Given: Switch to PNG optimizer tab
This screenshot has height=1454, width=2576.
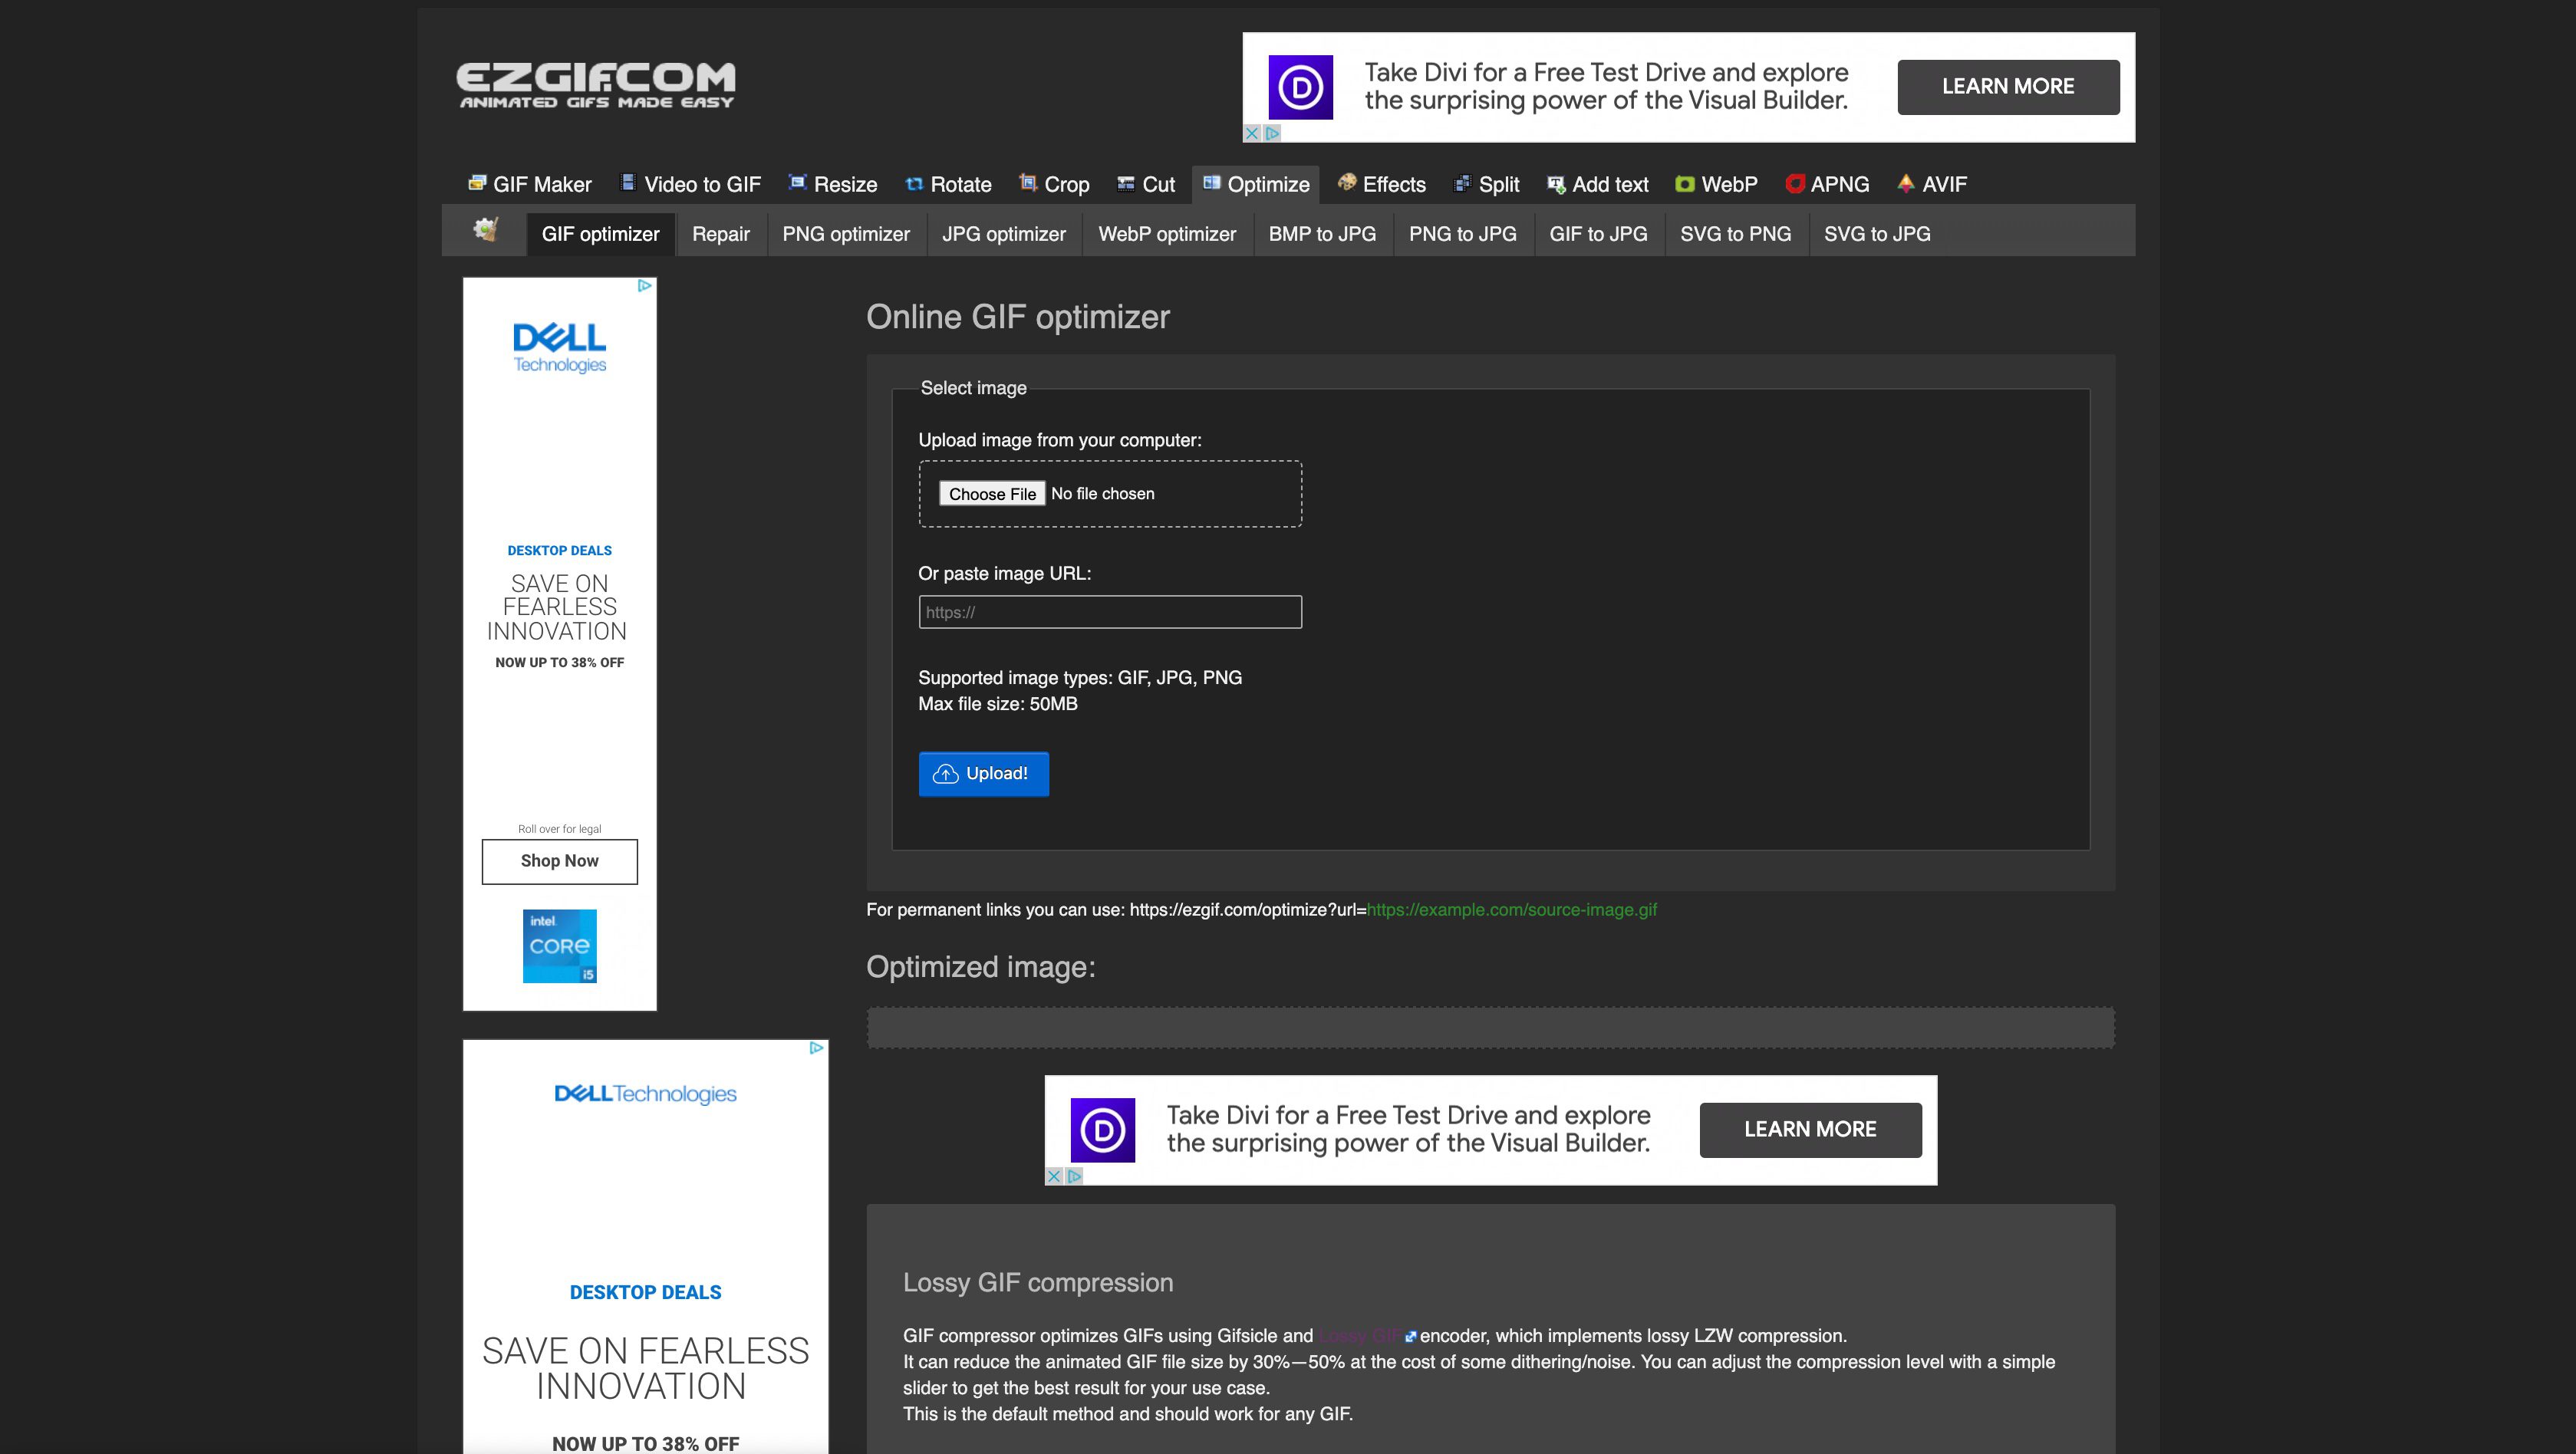Looking at the screenshot, I should pyautogui.click(x=844, y=233).
